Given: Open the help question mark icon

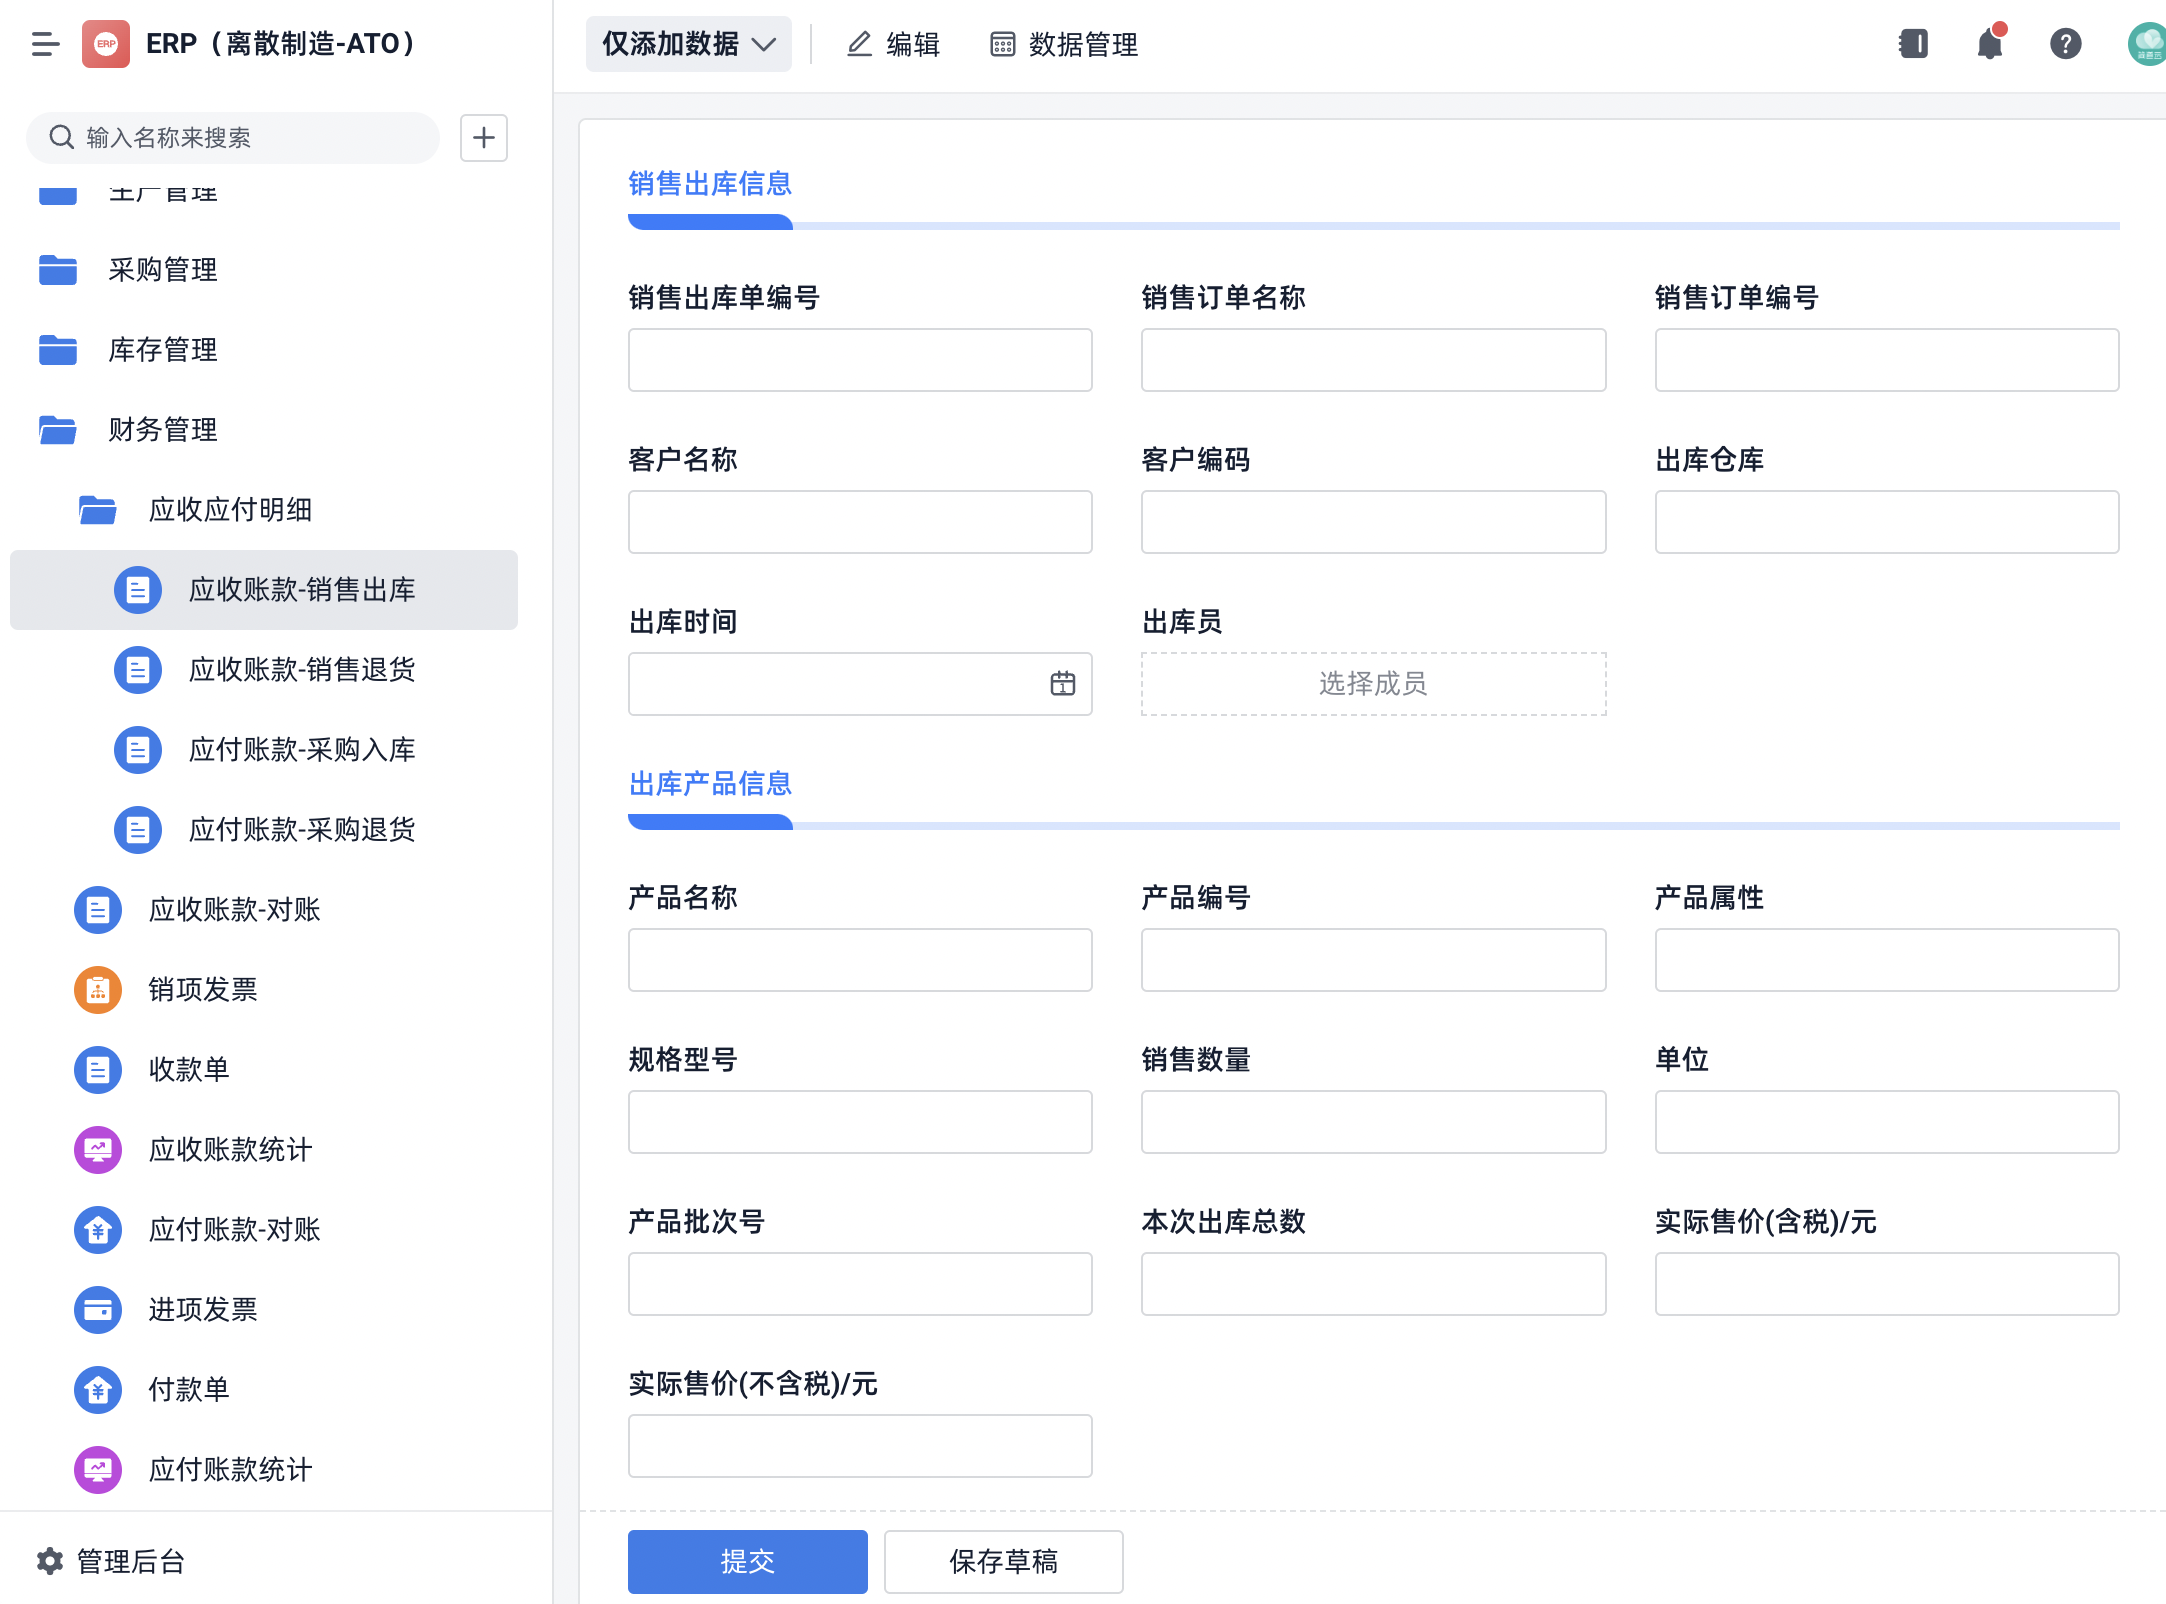Looking at the screenshot, I should point(2065,44).
